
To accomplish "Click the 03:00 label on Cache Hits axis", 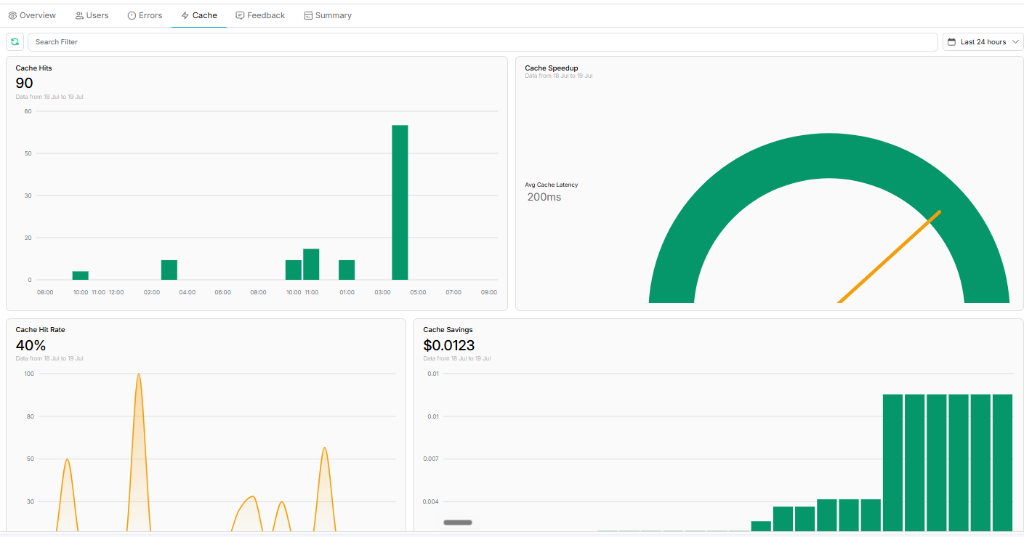I will pos(383,292).
